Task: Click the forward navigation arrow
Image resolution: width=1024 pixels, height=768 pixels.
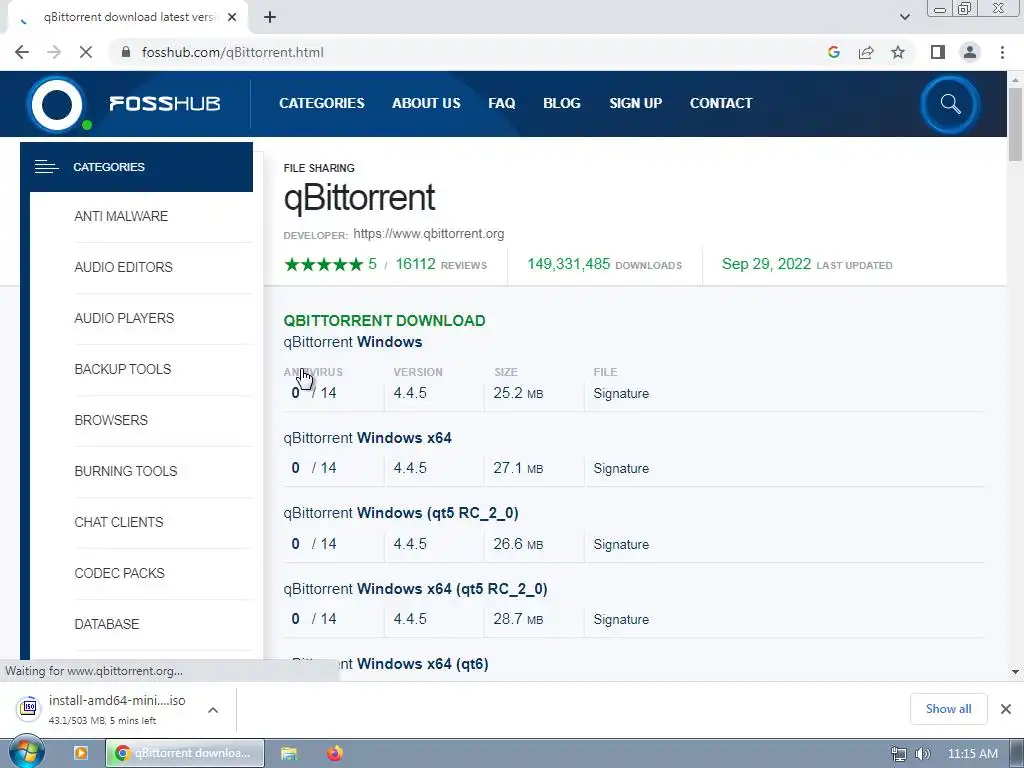Action: click(x=54, y=52)
